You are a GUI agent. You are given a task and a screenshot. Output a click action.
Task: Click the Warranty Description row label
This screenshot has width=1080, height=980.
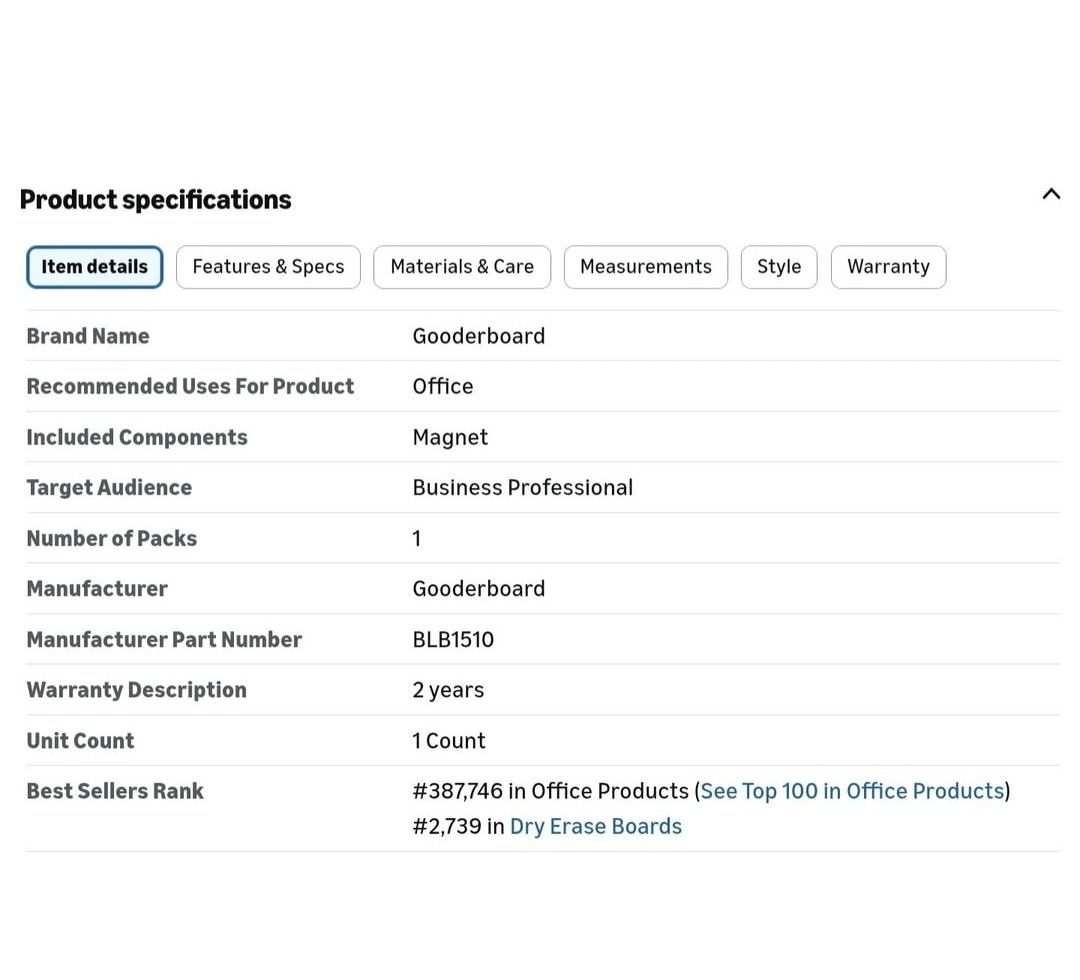[136, 690]
